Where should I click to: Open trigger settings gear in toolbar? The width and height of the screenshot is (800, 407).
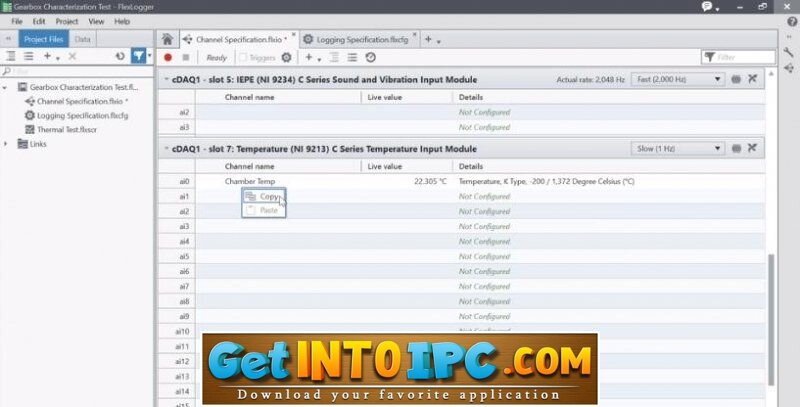(287, 58)
